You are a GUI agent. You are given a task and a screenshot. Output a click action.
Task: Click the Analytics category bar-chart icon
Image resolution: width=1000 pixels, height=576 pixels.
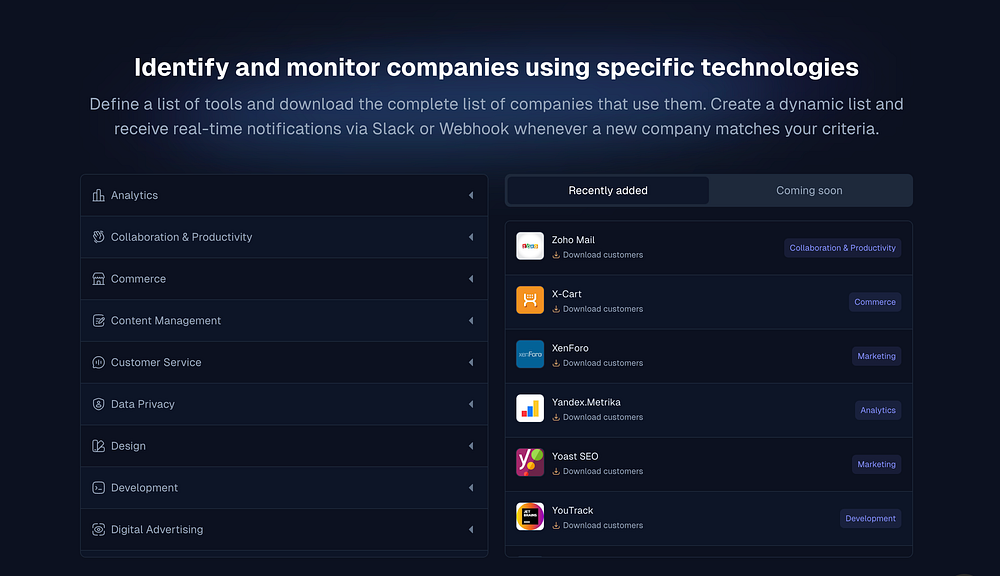point(98,195)
